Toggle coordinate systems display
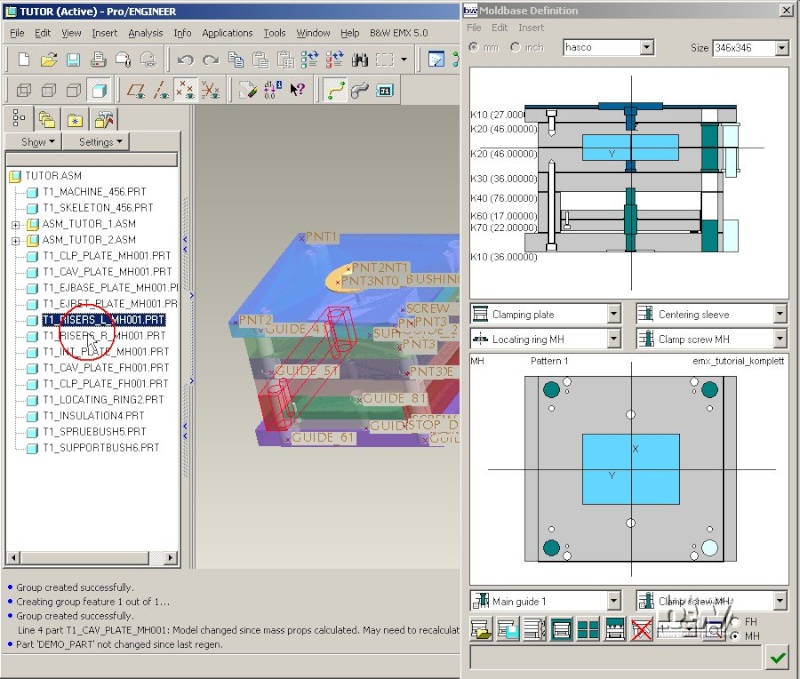800x679 pixels. click(210, 90)
